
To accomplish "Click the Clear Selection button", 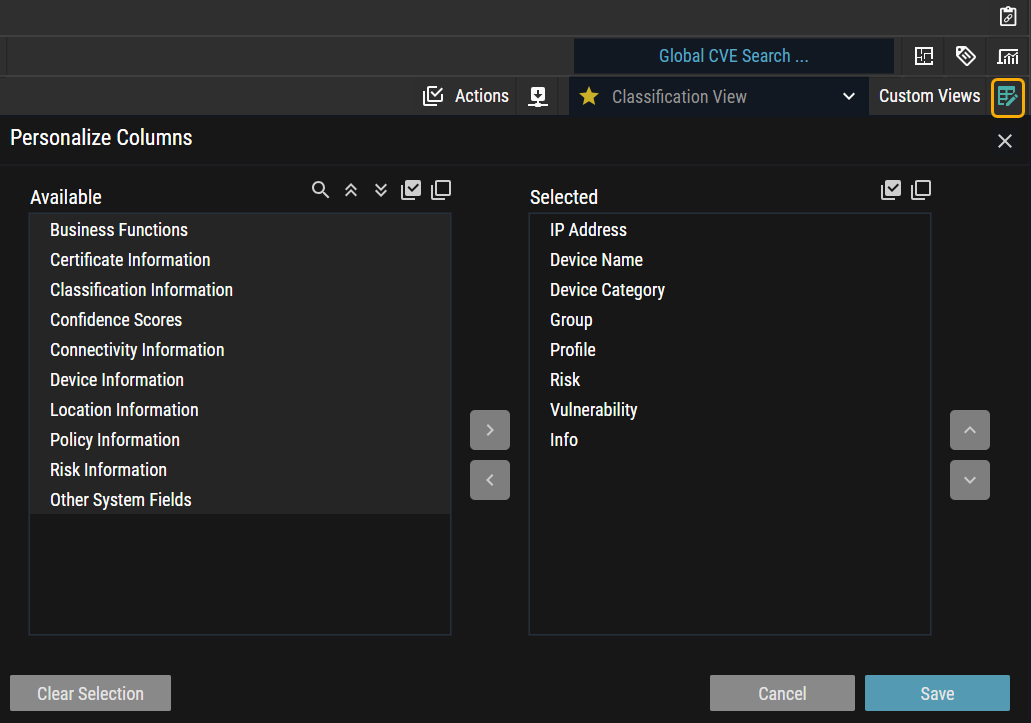I will pos(90,693).
